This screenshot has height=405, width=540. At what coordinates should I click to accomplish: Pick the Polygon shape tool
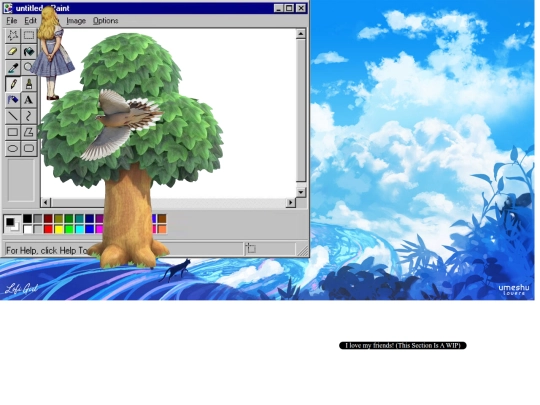(x=29, y=132)
